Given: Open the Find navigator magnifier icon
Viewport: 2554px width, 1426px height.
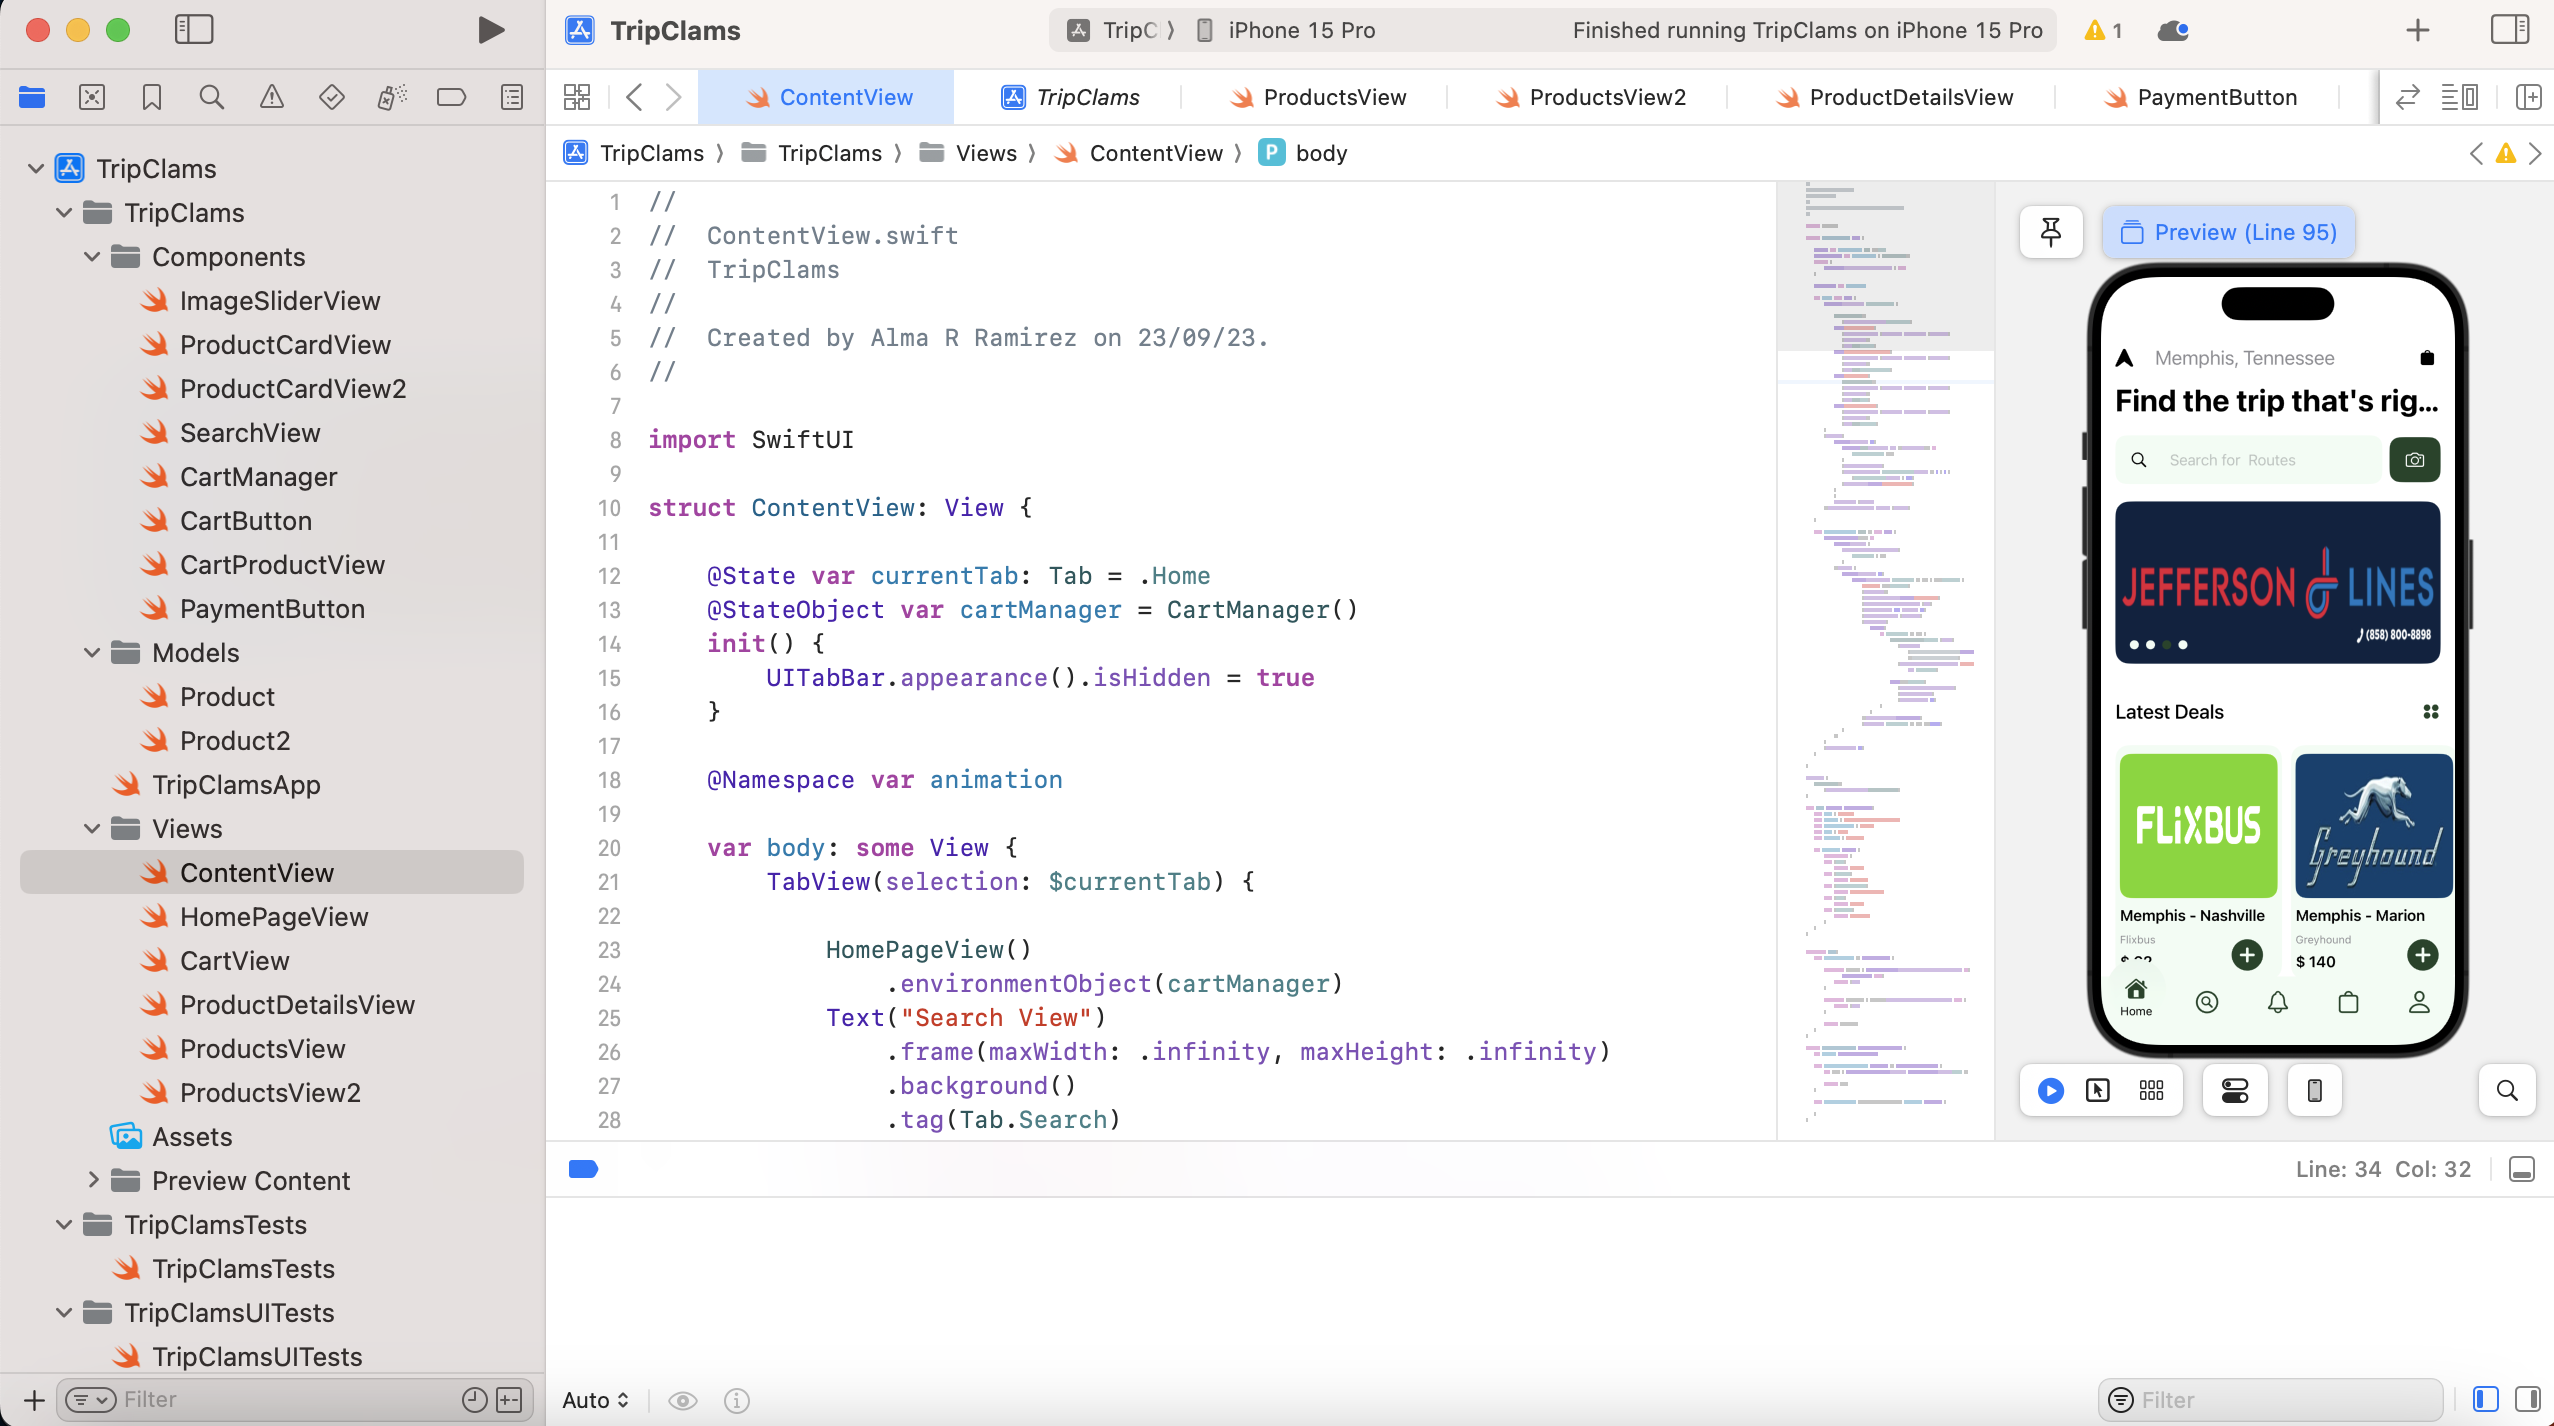Looking at the screenshot, I should tap(211, 97).
